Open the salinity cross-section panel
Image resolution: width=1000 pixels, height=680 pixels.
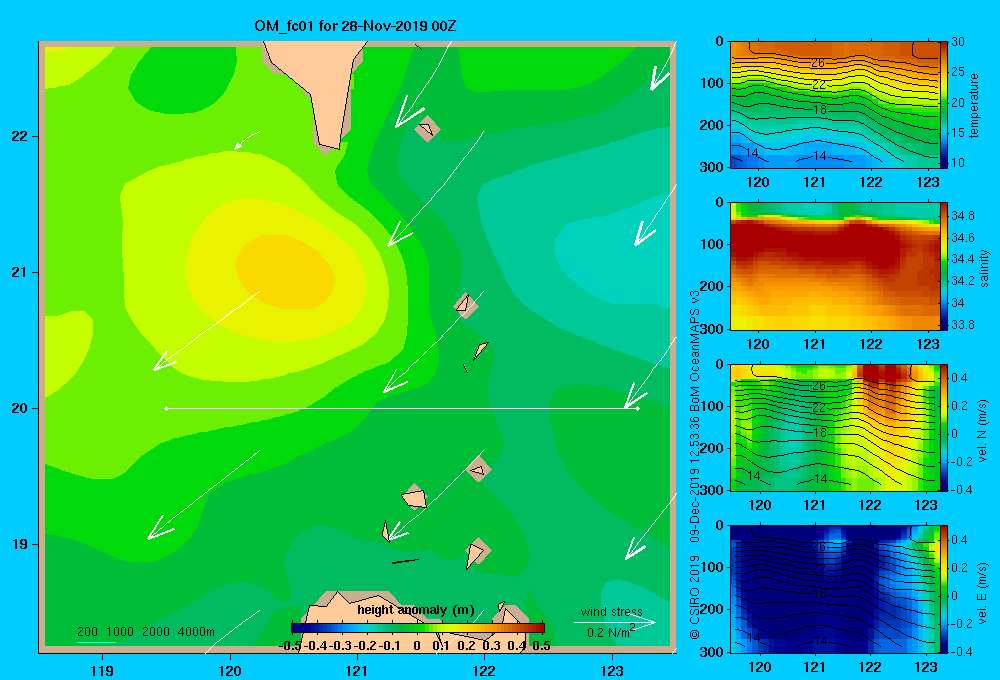(835, 267)
